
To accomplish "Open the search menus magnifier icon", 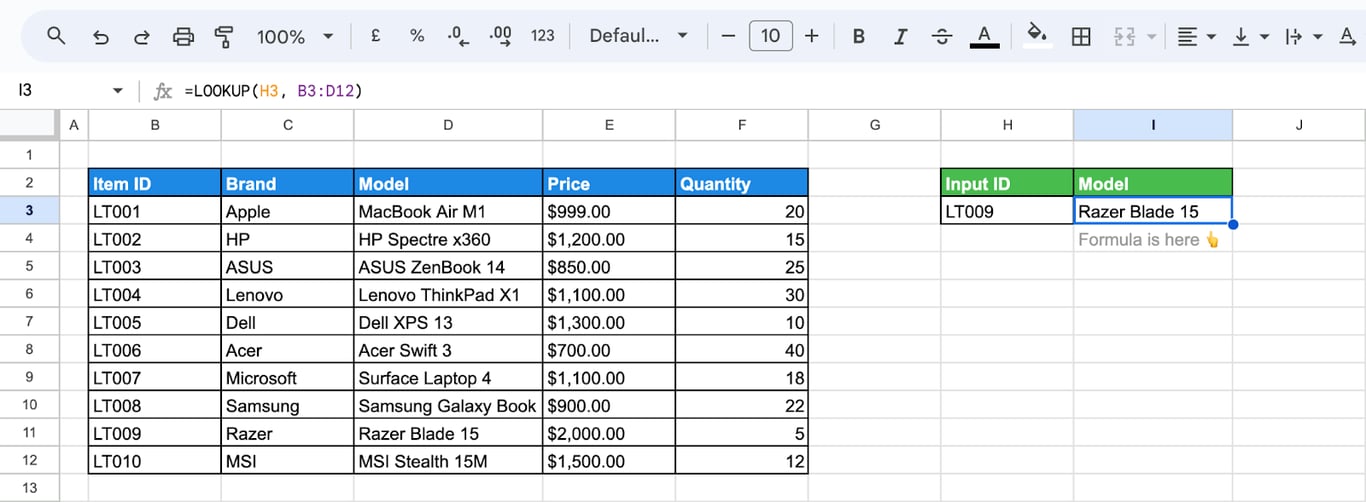I will pos(56,36).
